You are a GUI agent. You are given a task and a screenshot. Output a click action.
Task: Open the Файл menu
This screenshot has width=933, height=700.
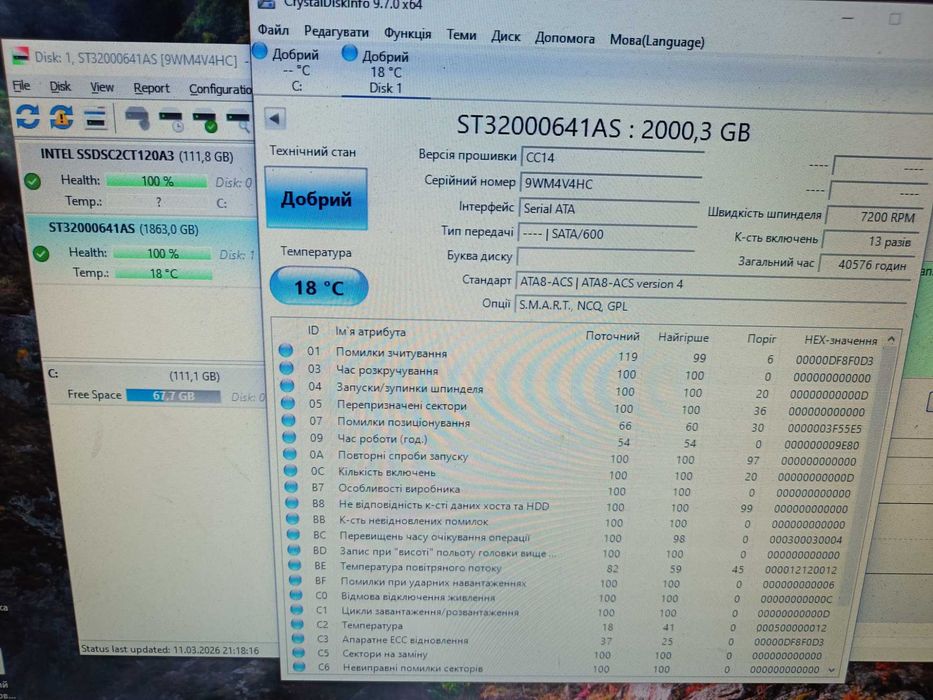click(x=273, y=30)
